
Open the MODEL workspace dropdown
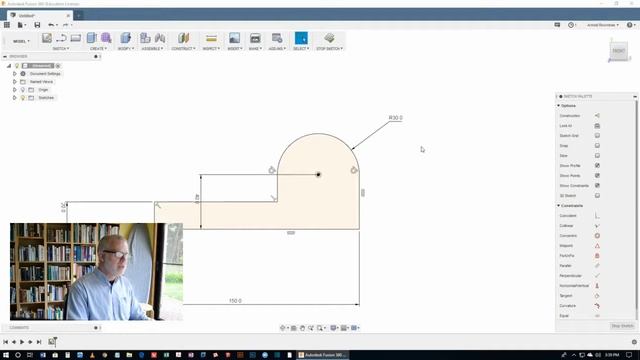point(21,41)
